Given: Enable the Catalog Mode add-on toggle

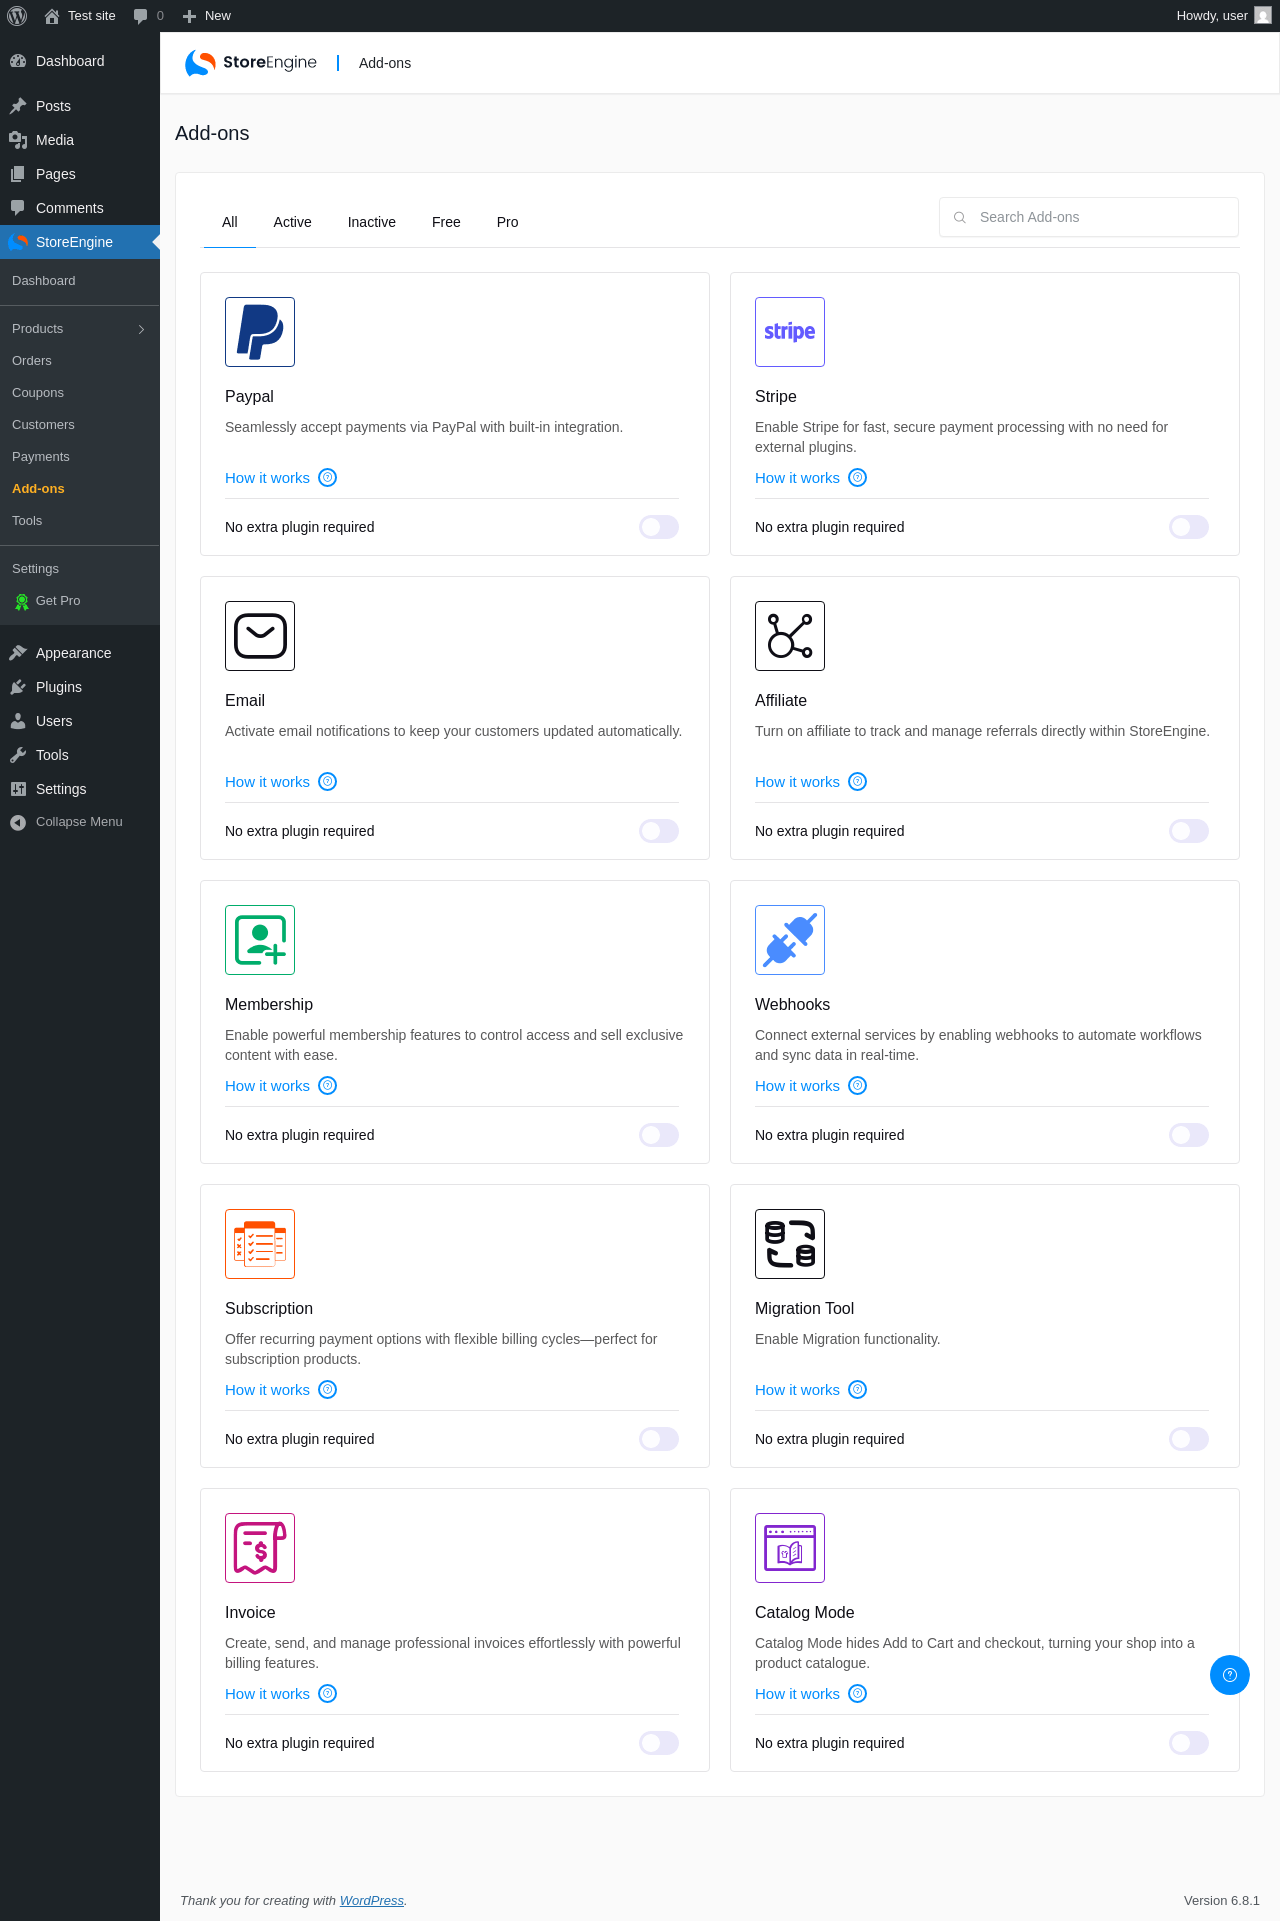Looking at the screenshot, I should coord(1189,1743).
